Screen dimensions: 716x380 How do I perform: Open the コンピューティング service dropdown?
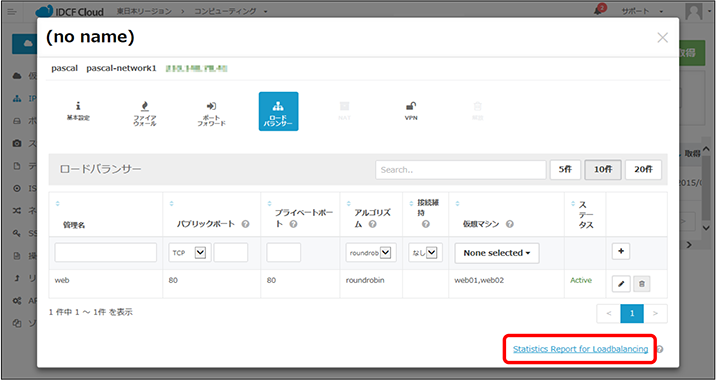[231, 11]
